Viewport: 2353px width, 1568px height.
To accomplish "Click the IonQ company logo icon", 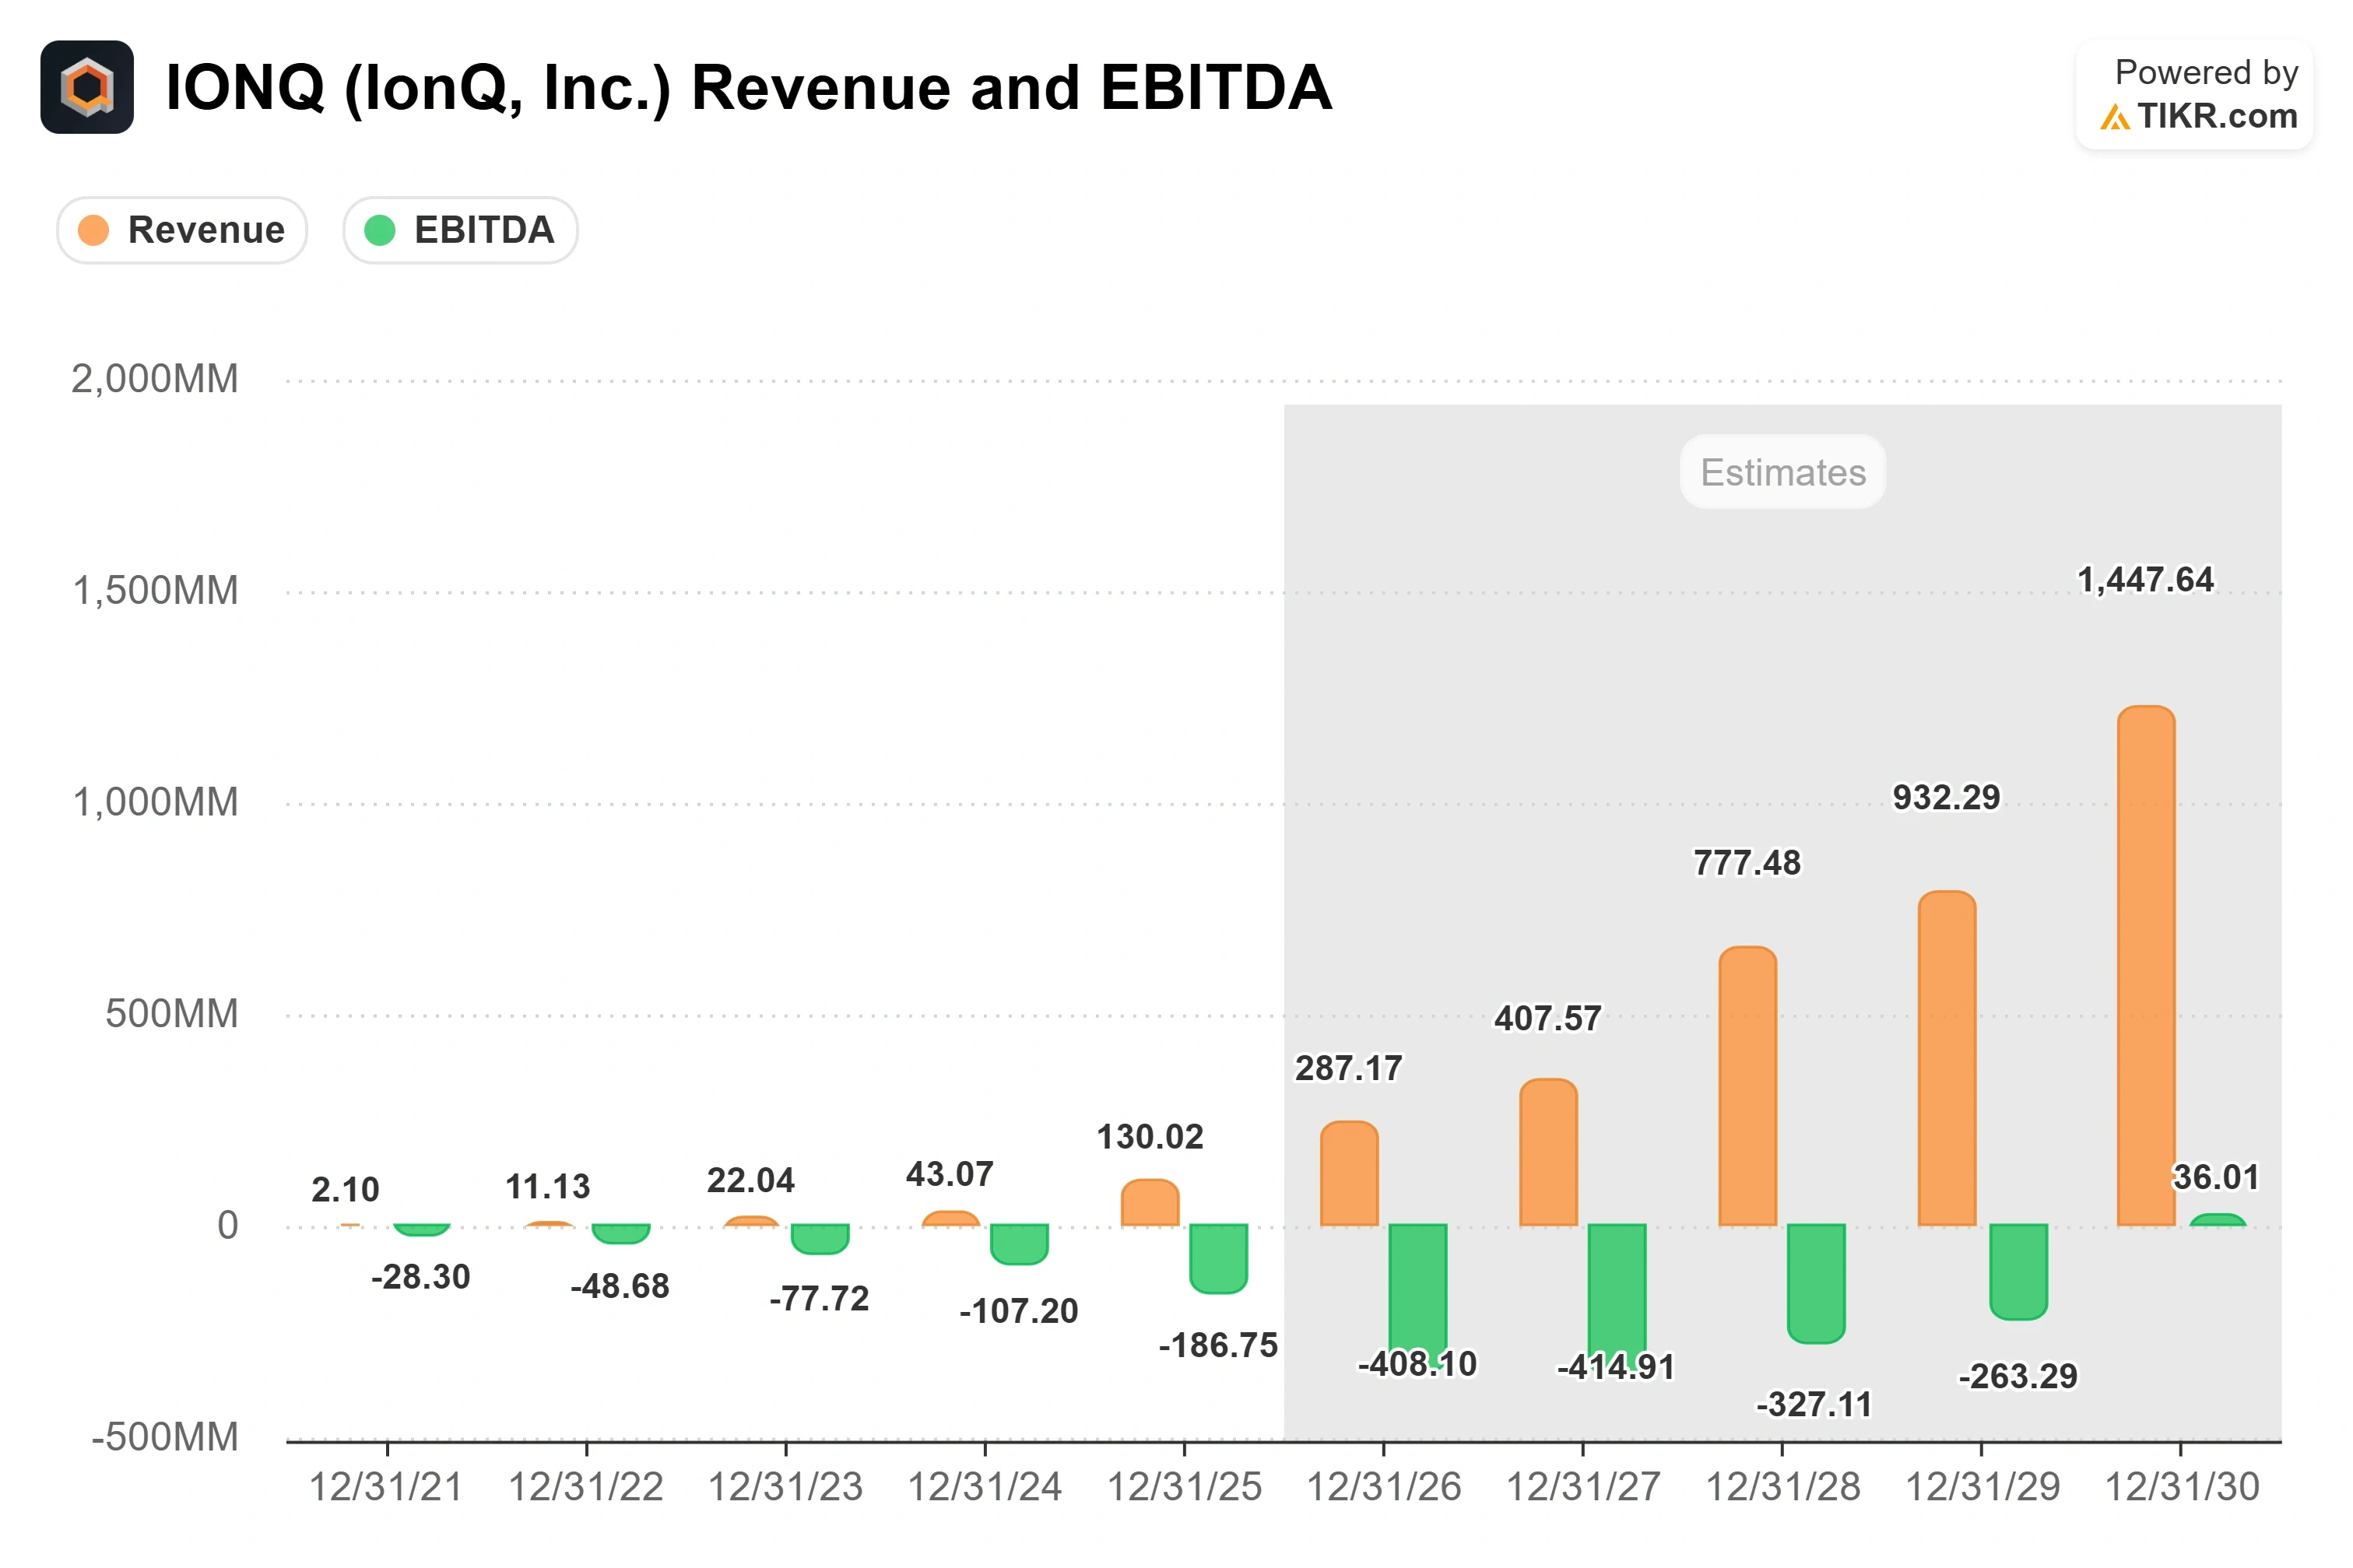I will point(87,87).
